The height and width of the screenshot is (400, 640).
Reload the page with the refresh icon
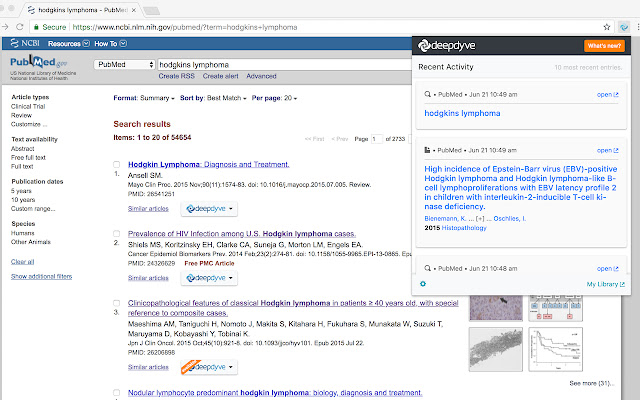(x=20, y=27)
